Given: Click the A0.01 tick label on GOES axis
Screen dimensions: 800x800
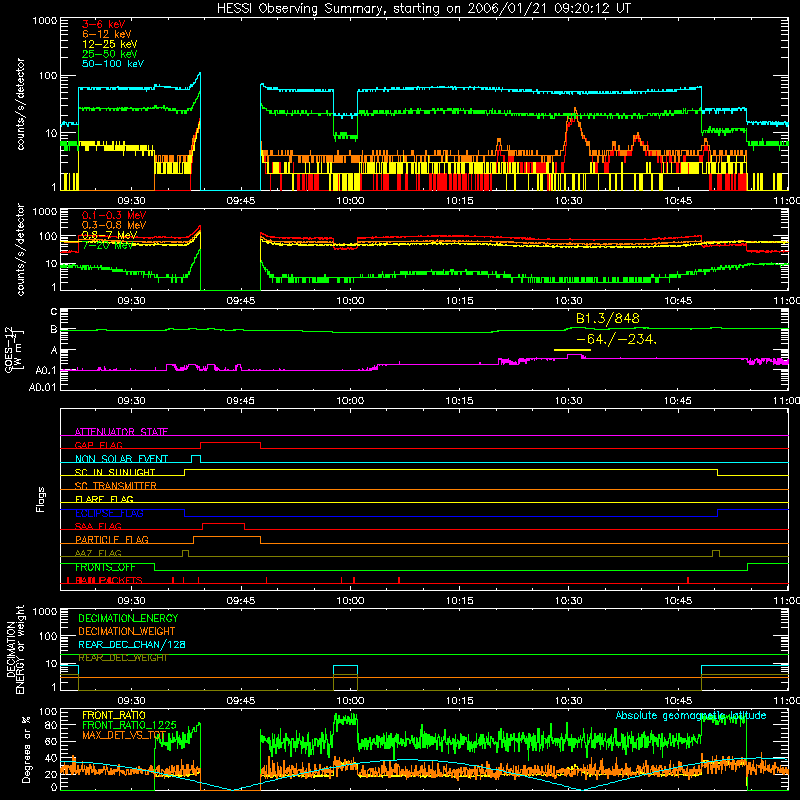Looking at the screenshot, I should (x=42, y=387).
